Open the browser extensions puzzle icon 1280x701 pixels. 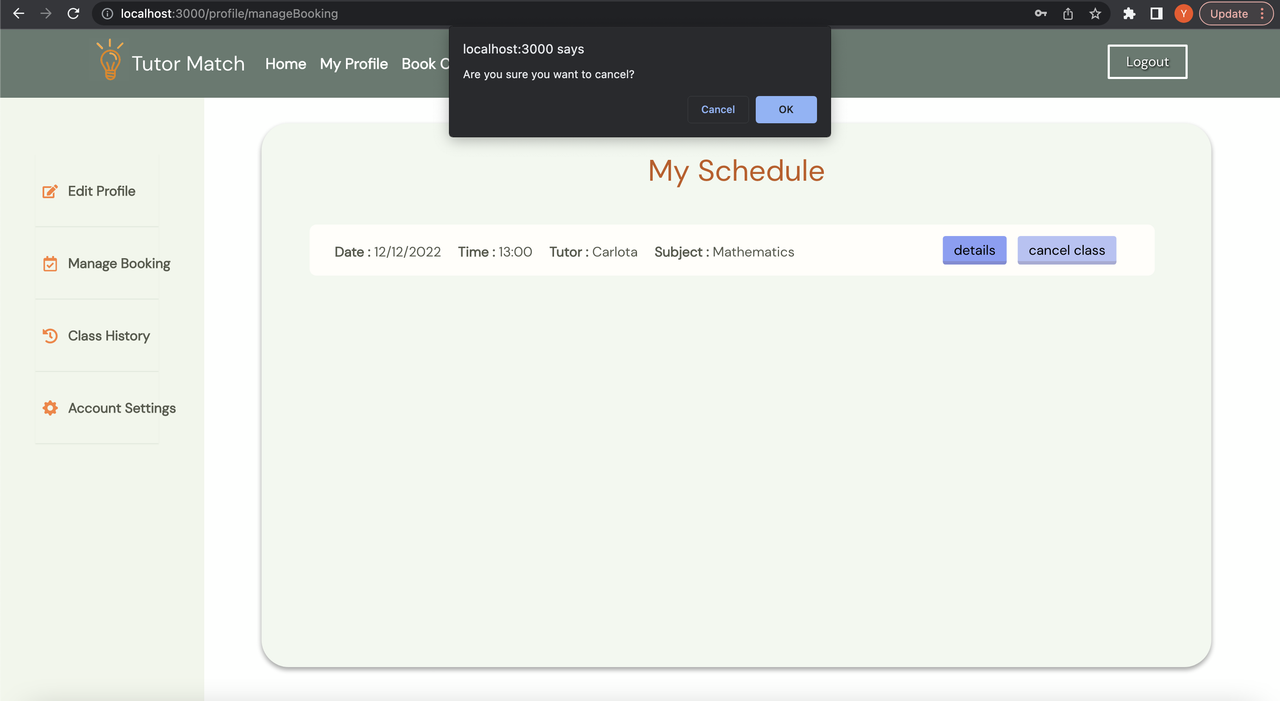(x=1128, y=13)
